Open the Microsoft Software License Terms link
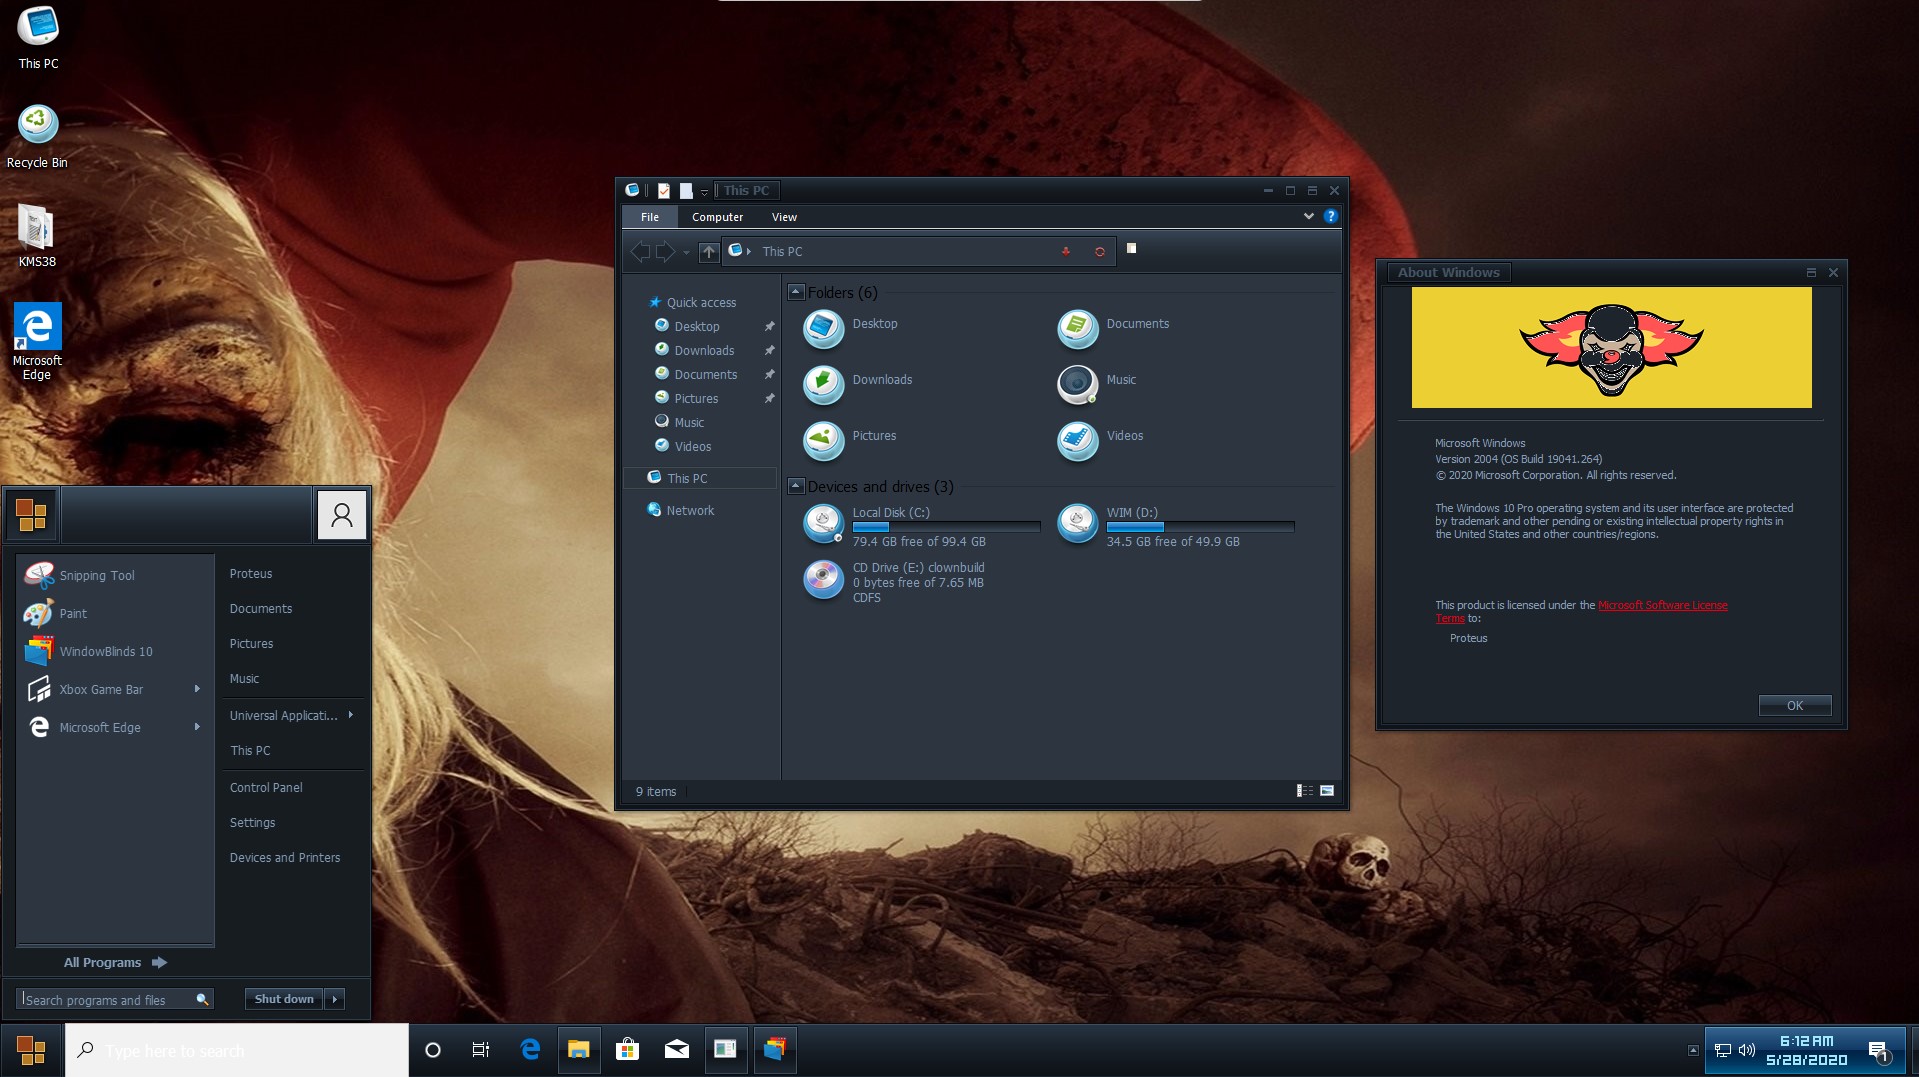Screen dimensions: 1919x1077 1662,605
